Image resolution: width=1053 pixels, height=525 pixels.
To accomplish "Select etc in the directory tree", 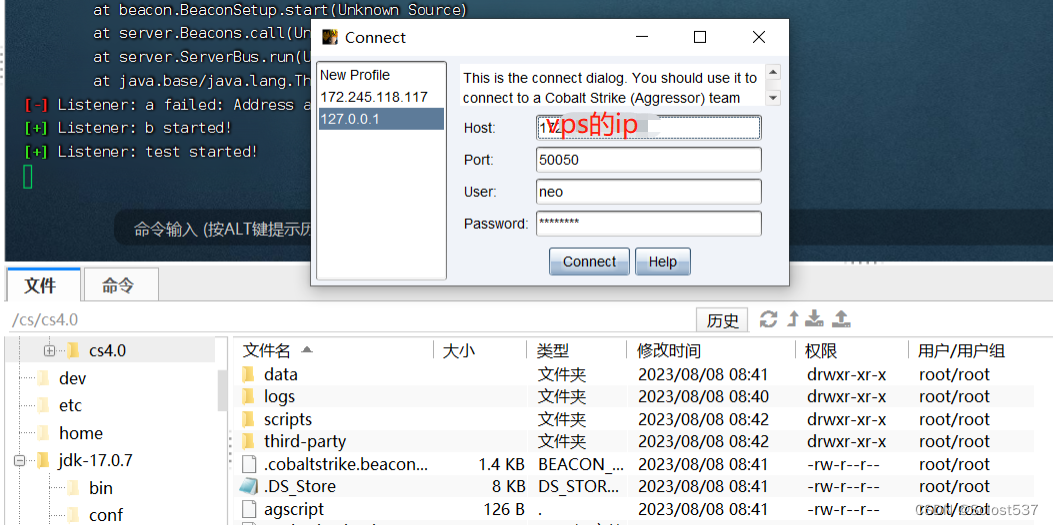I will point(71,405).
